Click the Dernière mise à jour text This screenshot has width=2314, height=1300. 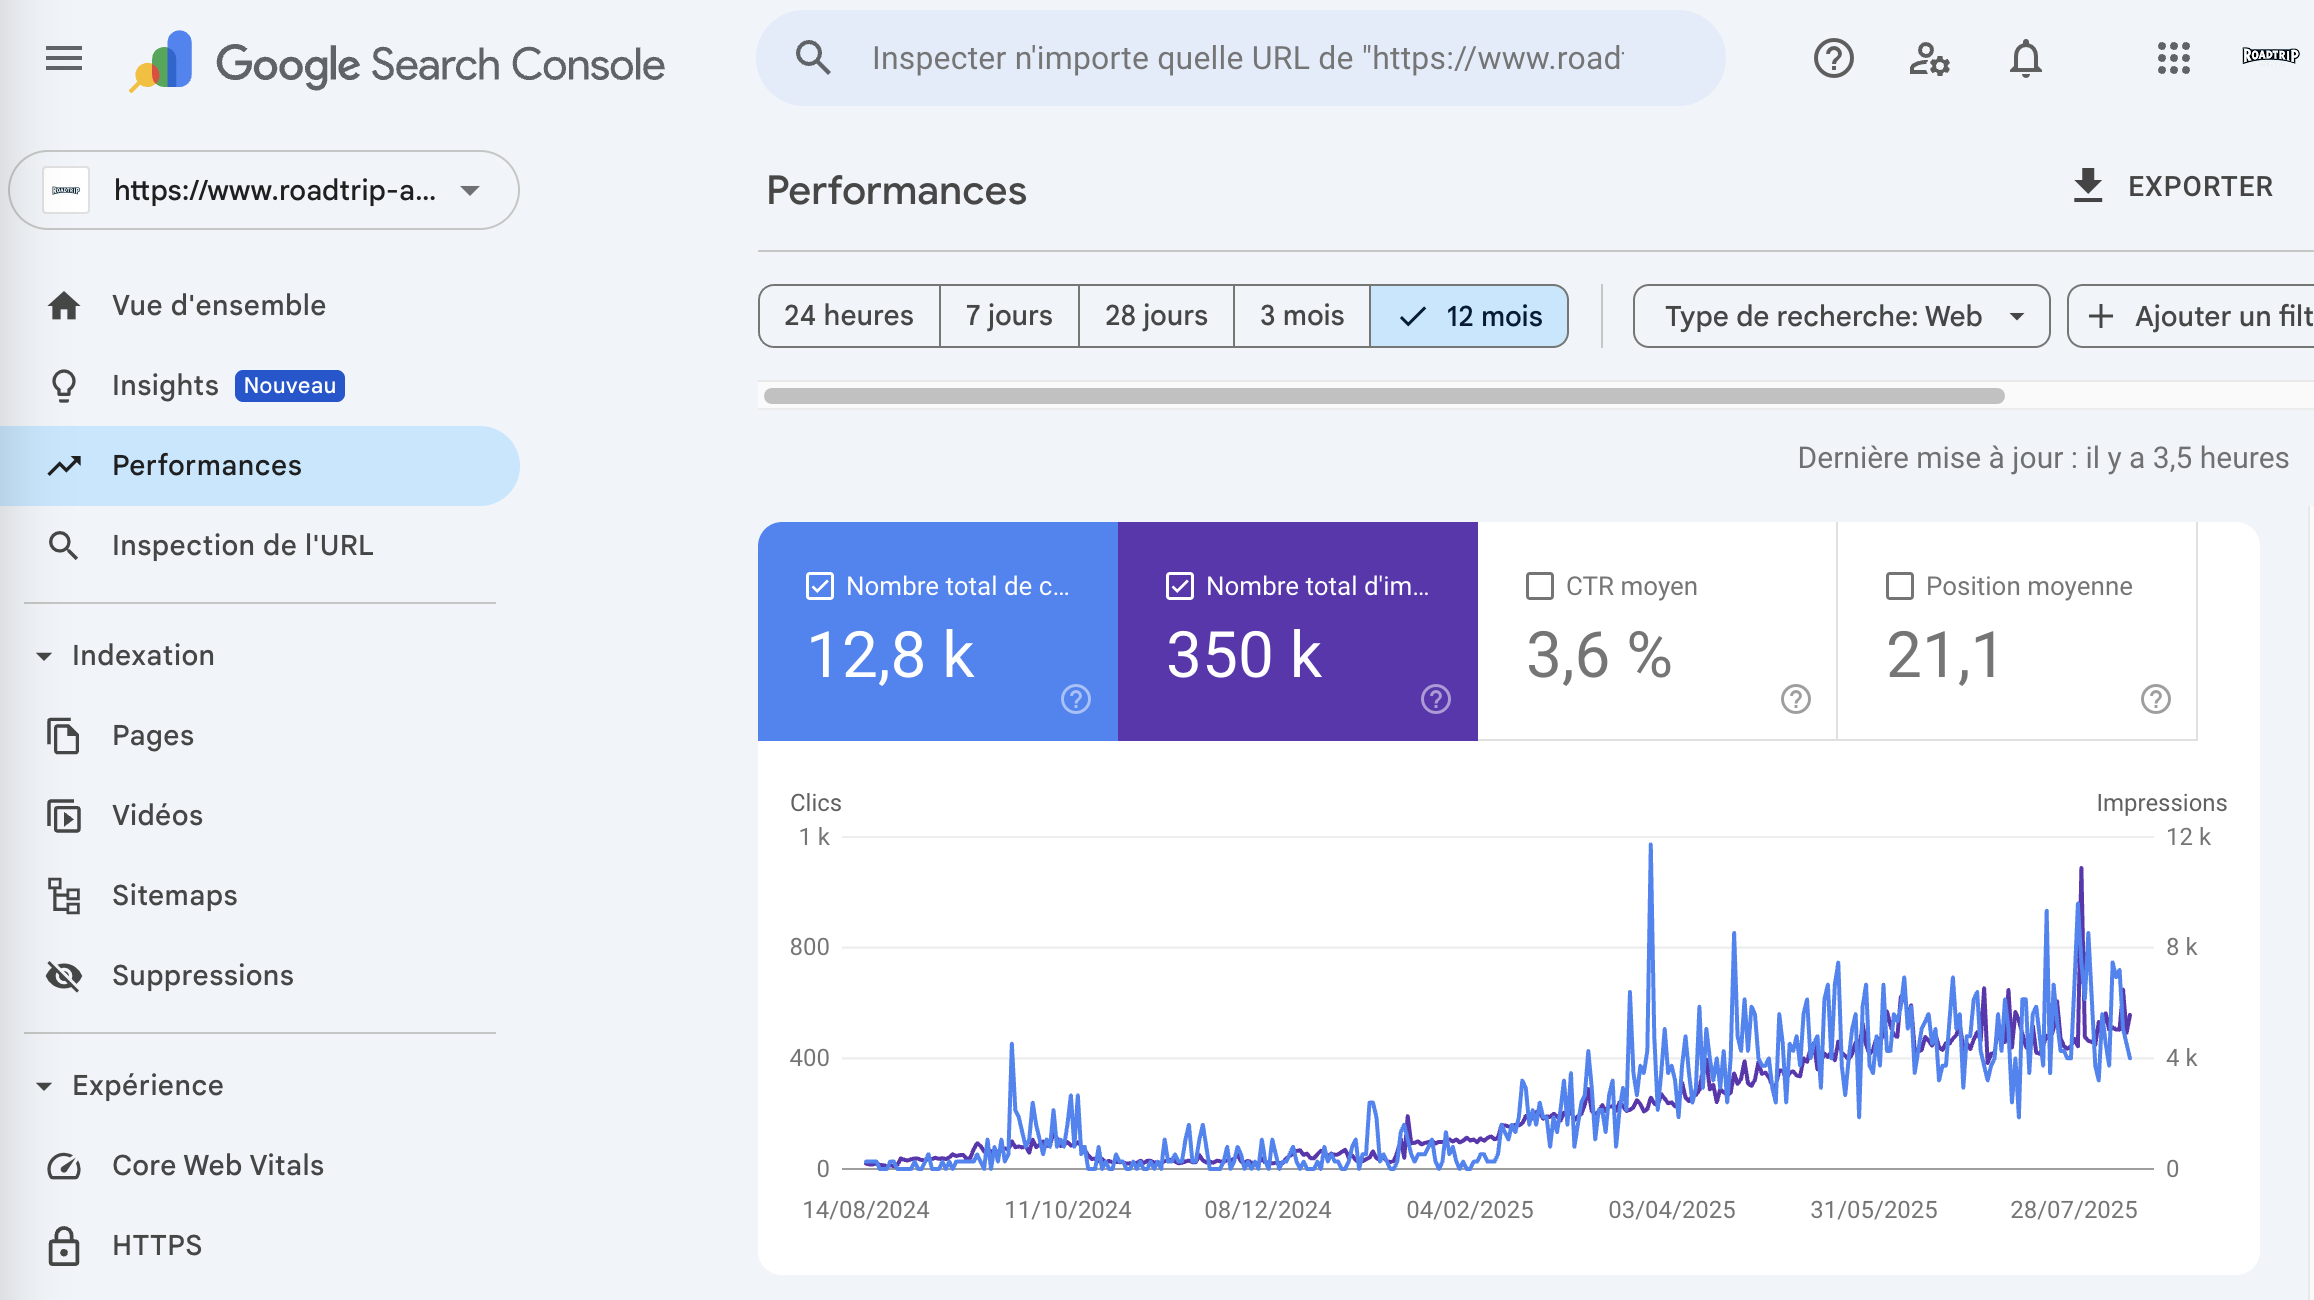pyautogui.click(x=2043, y=458)
